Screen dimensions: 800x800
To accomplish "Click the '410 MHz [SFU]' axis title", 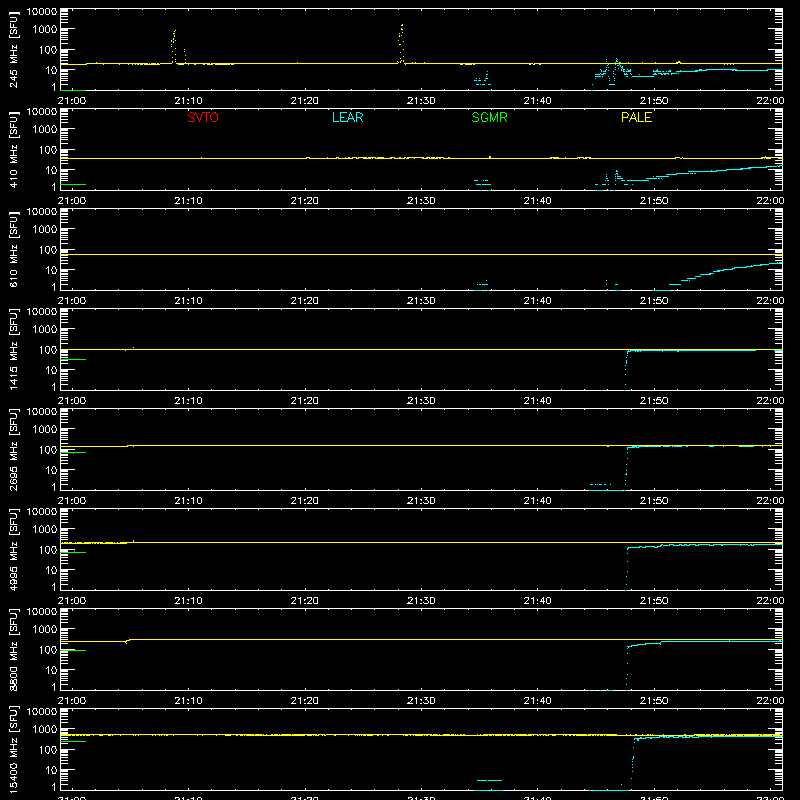I will [14, 149].
